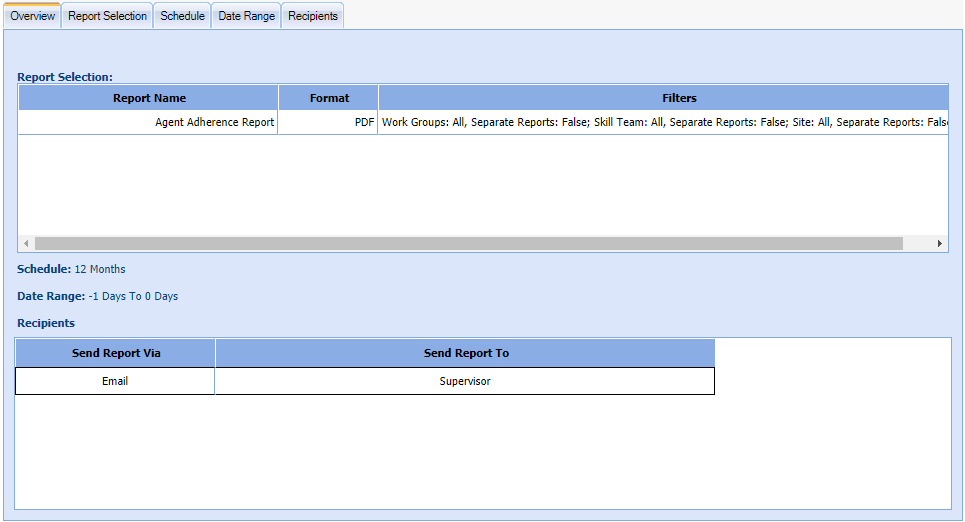Click the 12 Months schedule text
The image size is (965, 522).
pyautogui.click(x=100, y=269)
